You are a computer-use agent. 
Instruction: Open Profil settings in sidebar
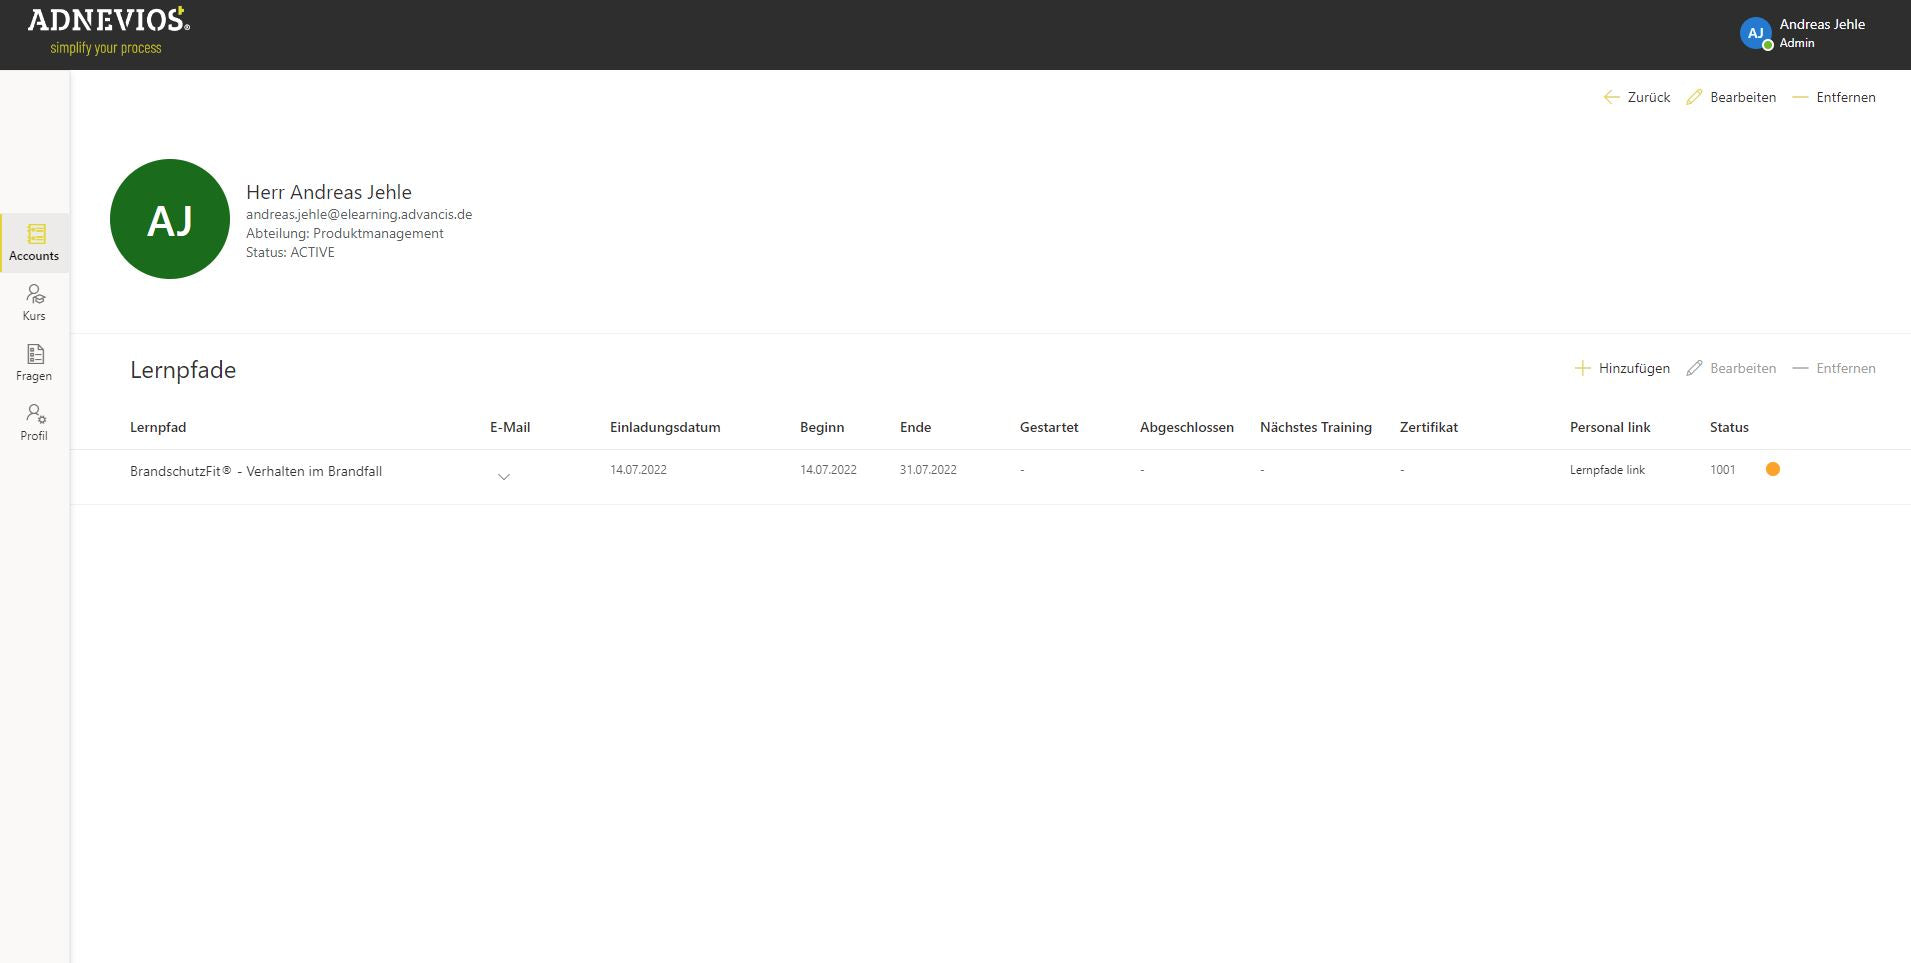(x=34, y=422)
